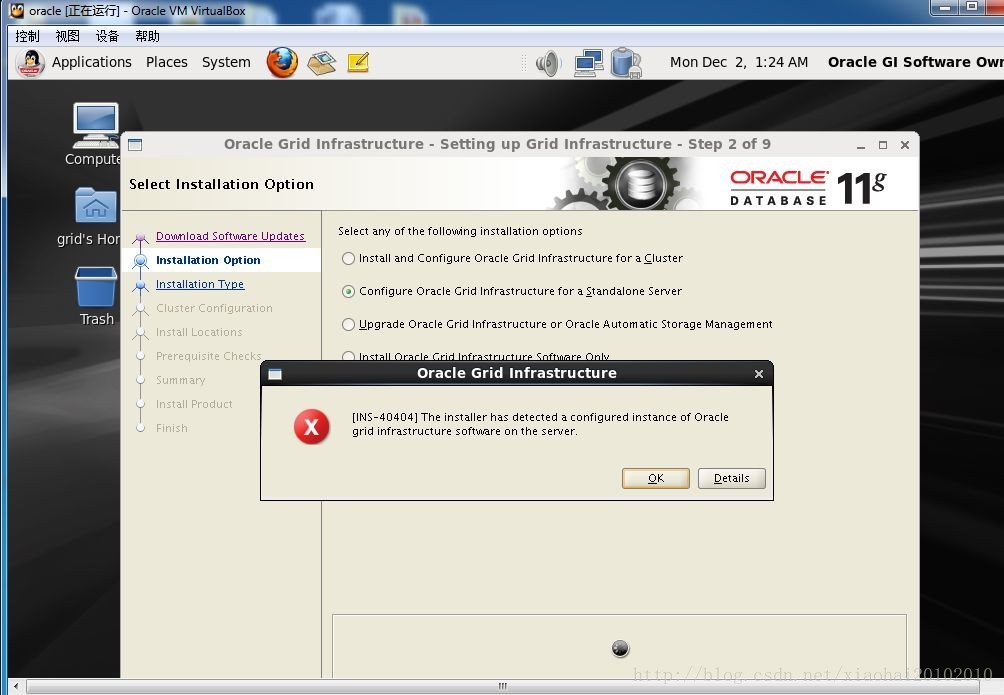Open the network connections tray icon

point(588,63)
